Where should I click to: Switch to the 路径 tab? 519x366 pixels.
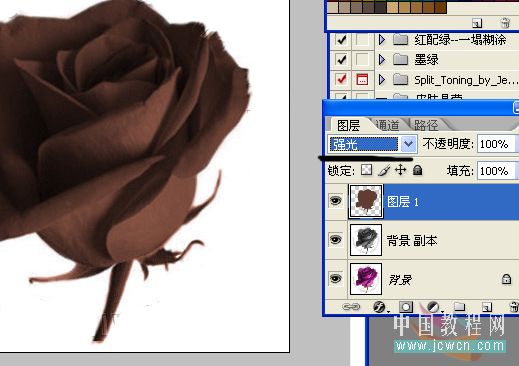coord(426,125)
